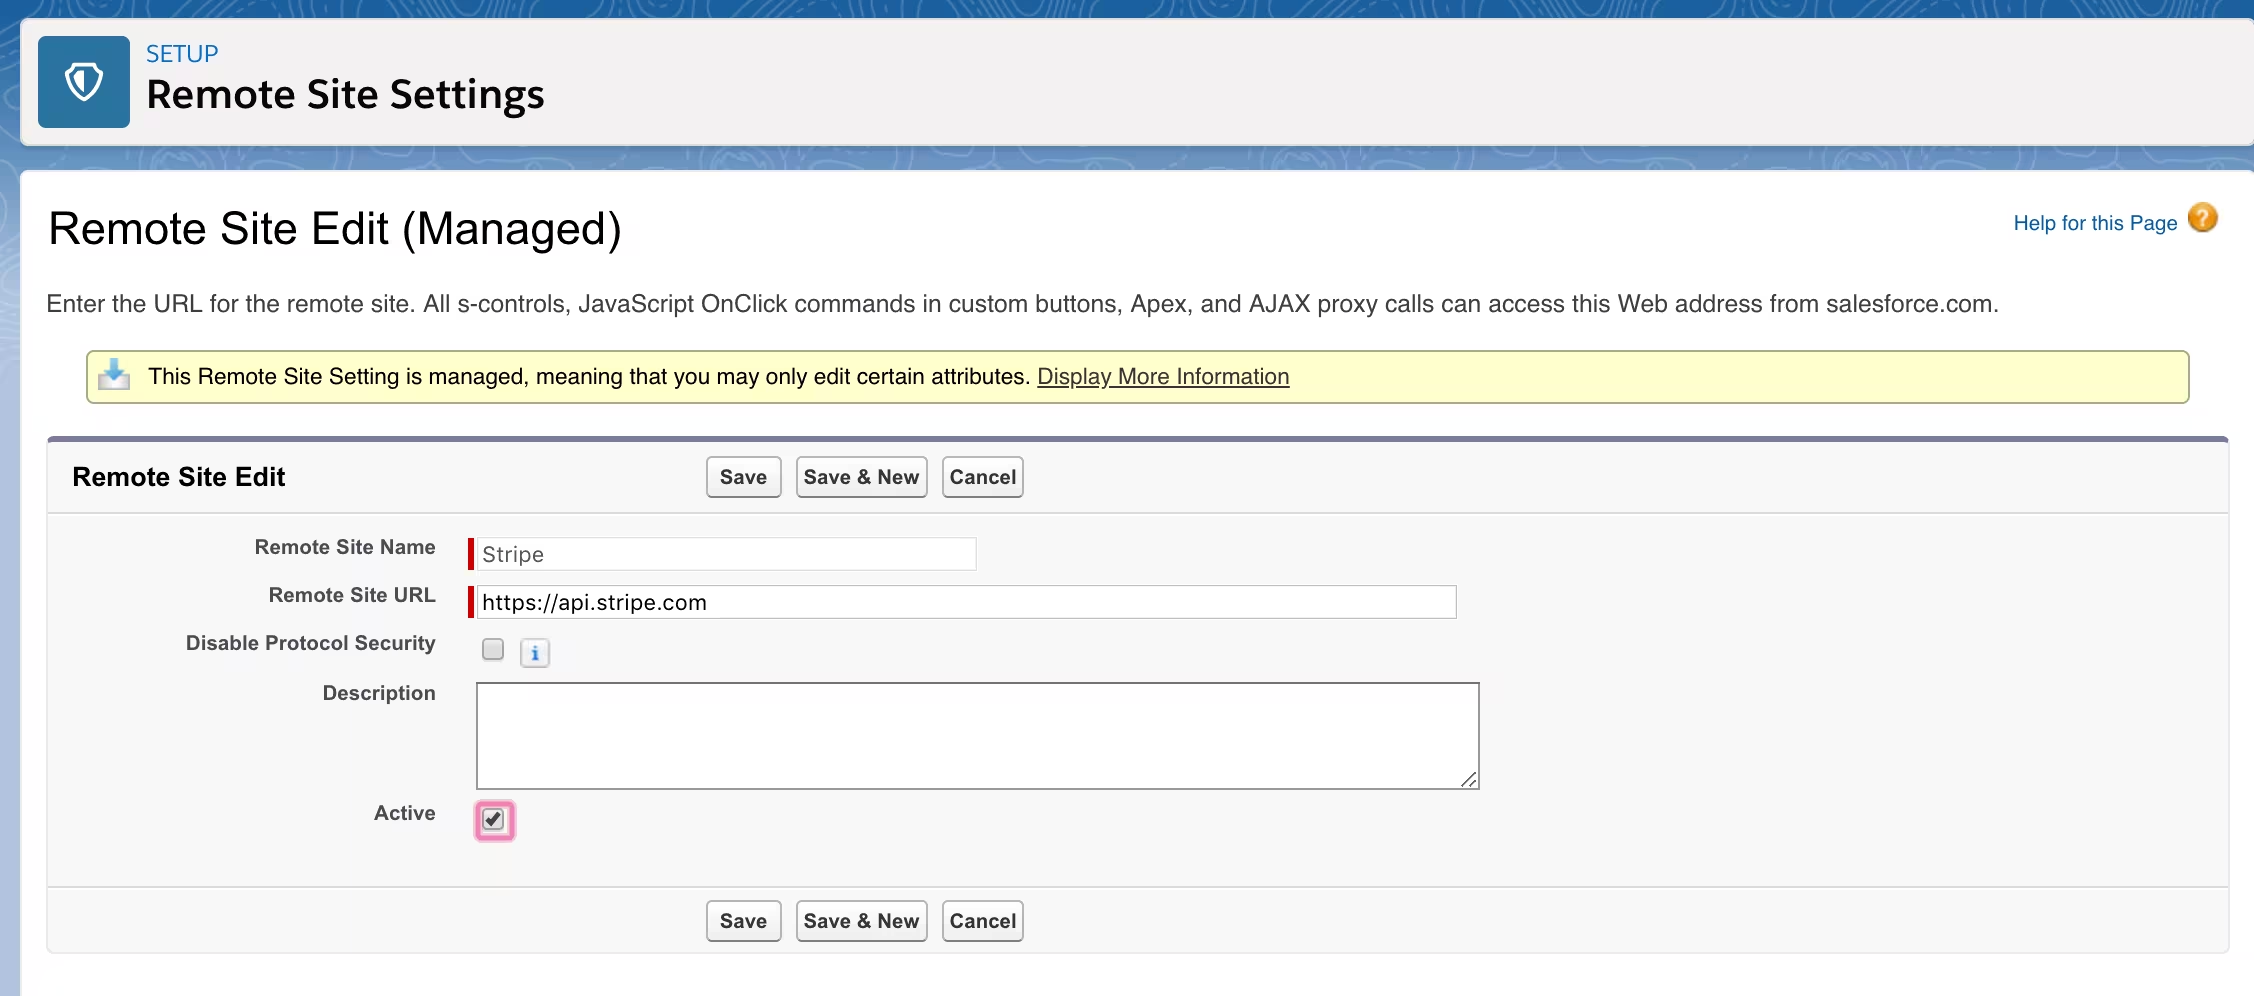Cancel the edit using the top Cancel button
Viewport: 2254px width, 996px height.
point(981,477)
